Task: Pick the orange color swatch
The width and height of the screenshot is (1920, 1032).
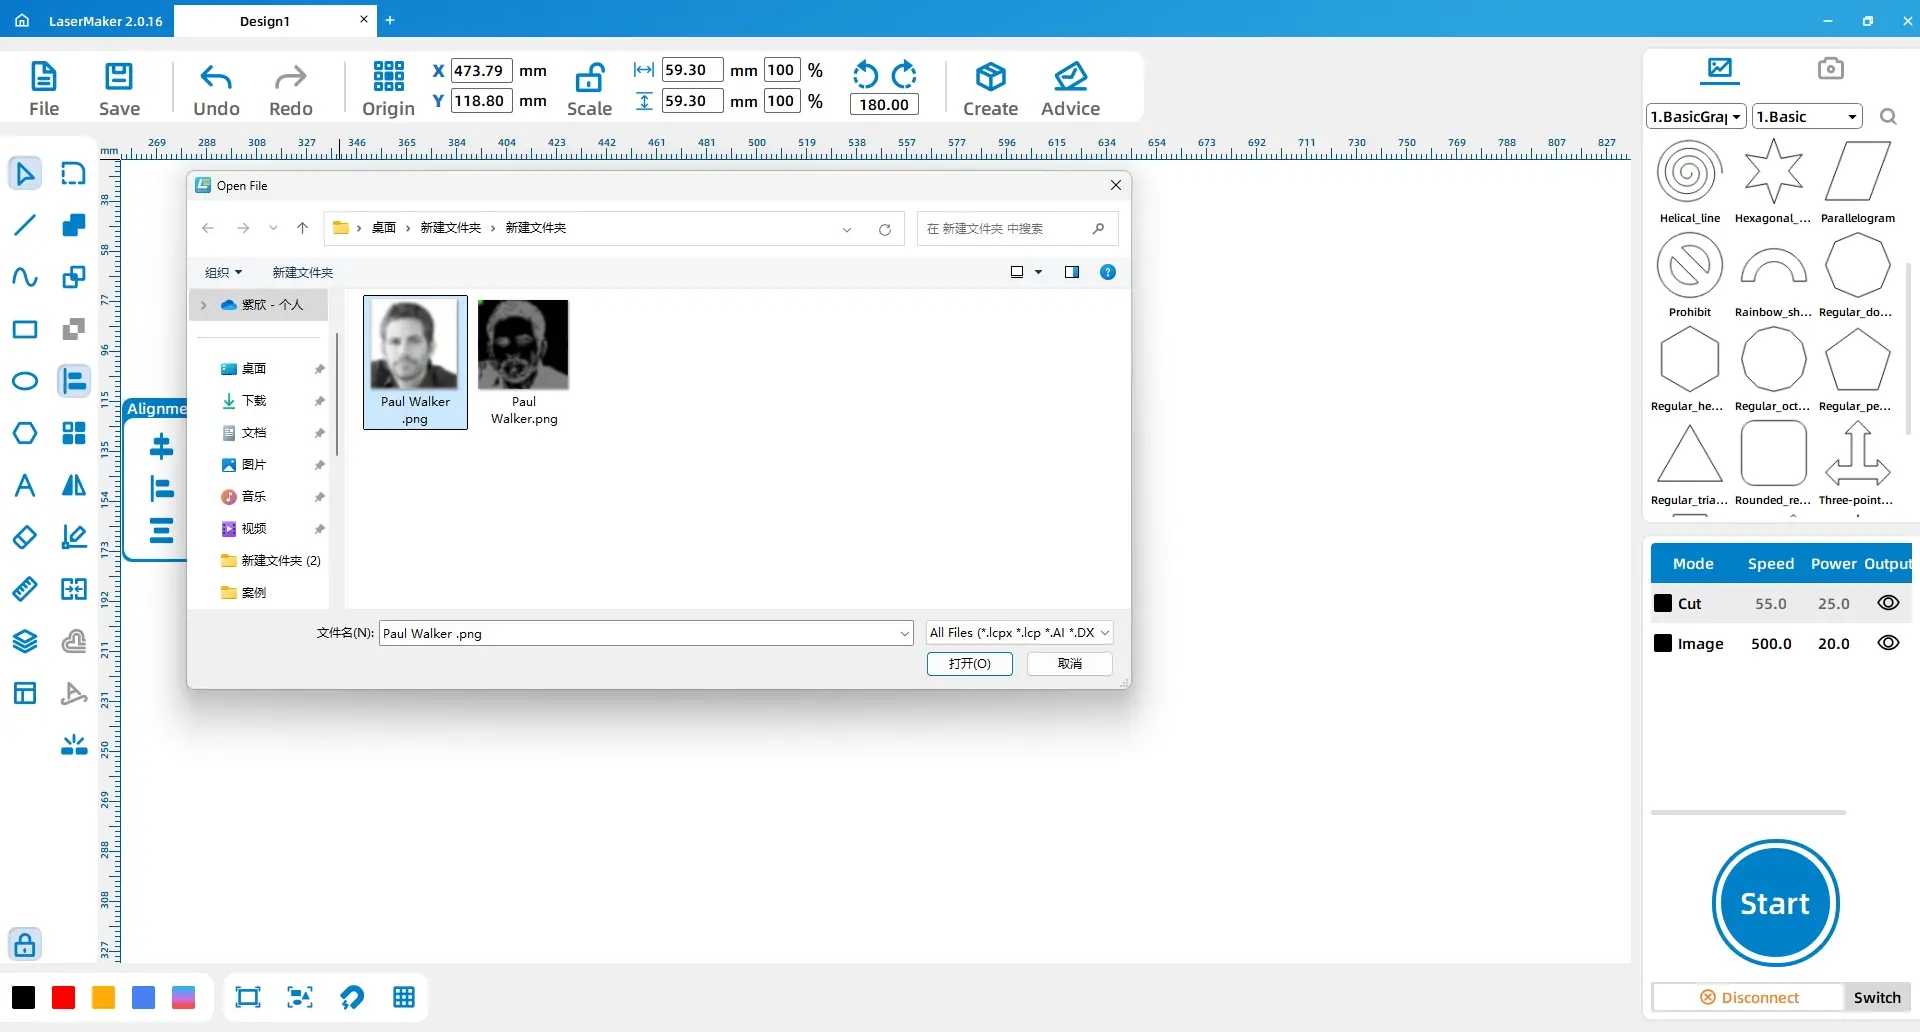Action: tap(104, 997)
